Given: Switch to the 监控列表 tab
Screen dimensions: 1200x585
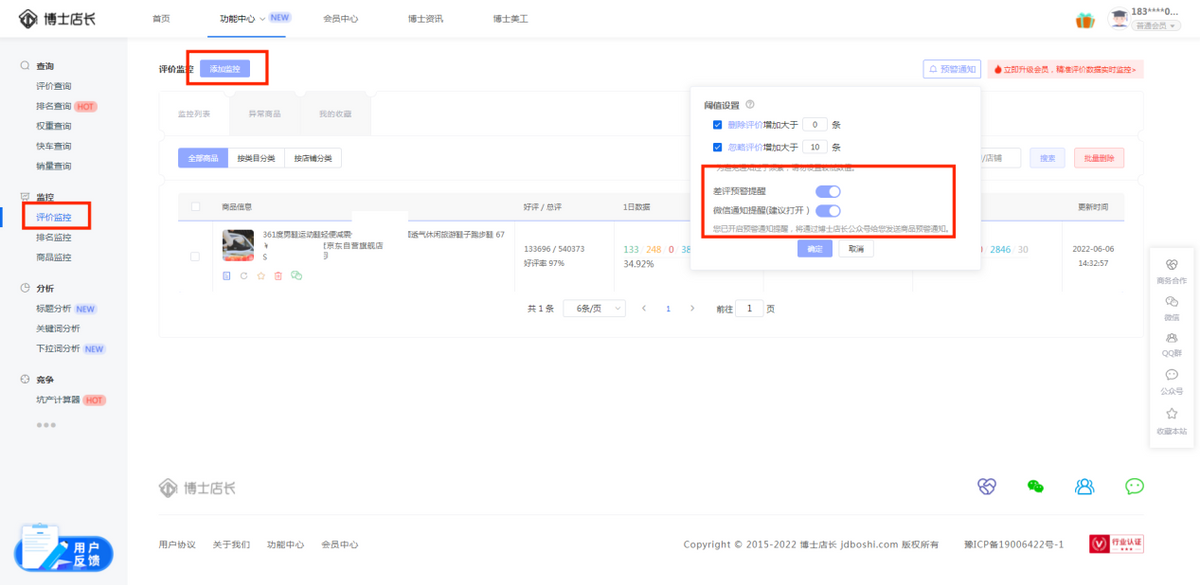Looking at the screenshot, I should 194,114.
